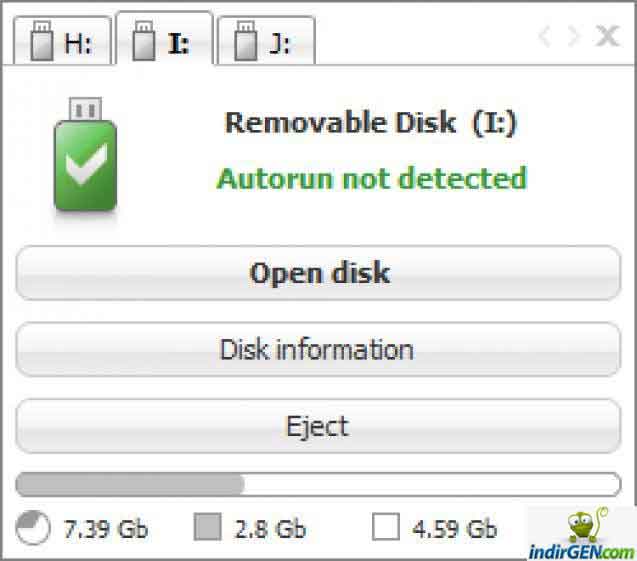Click the Autorun not detected status text
This screenshot has height=561, width=637.
point(372,178)
